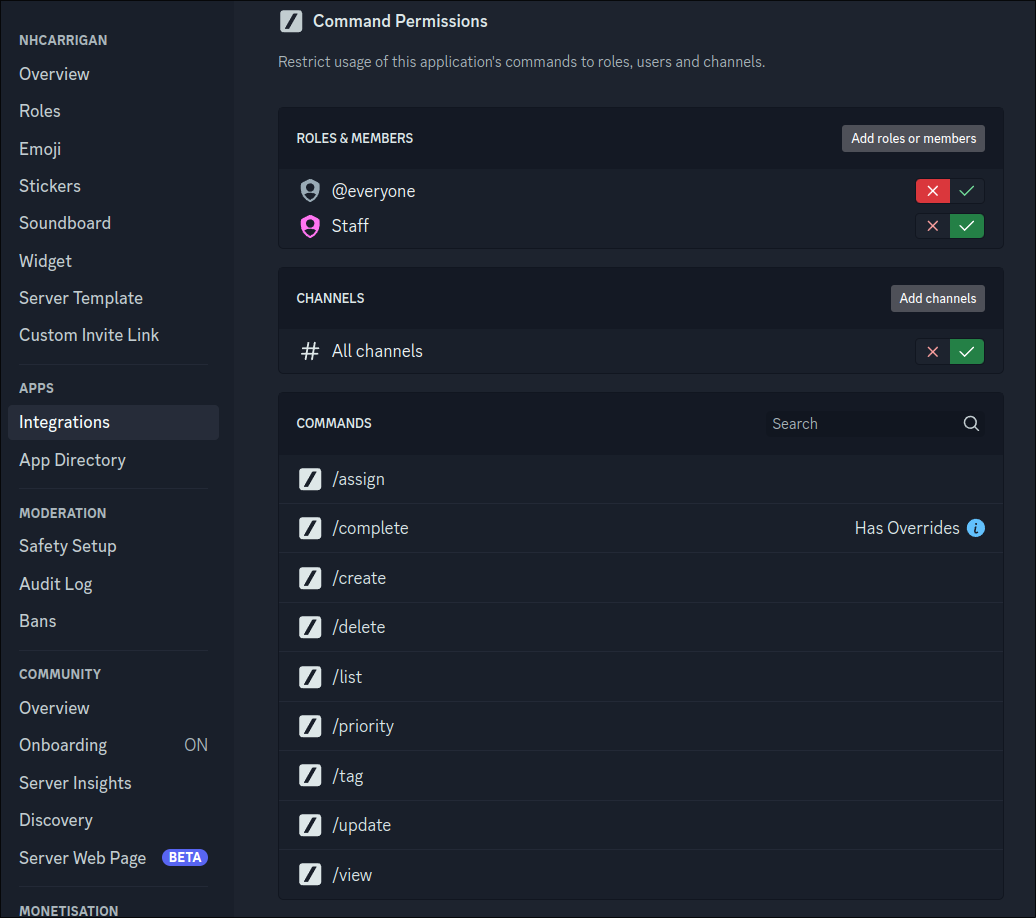Open the /priority command row
Screen dimensions: 1036x918
(x=640, y=726)
